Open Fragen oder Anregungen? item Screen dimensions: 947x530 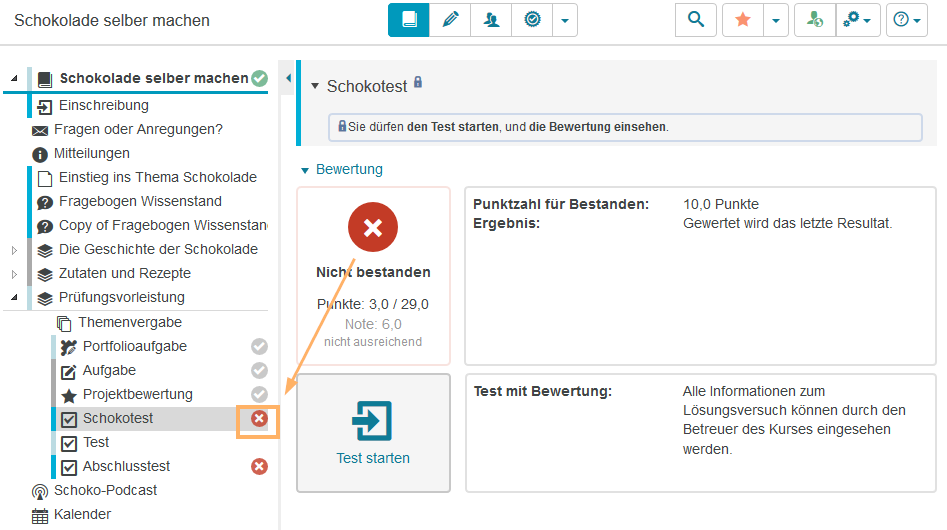pyautogui.click(x=138, y=129)
